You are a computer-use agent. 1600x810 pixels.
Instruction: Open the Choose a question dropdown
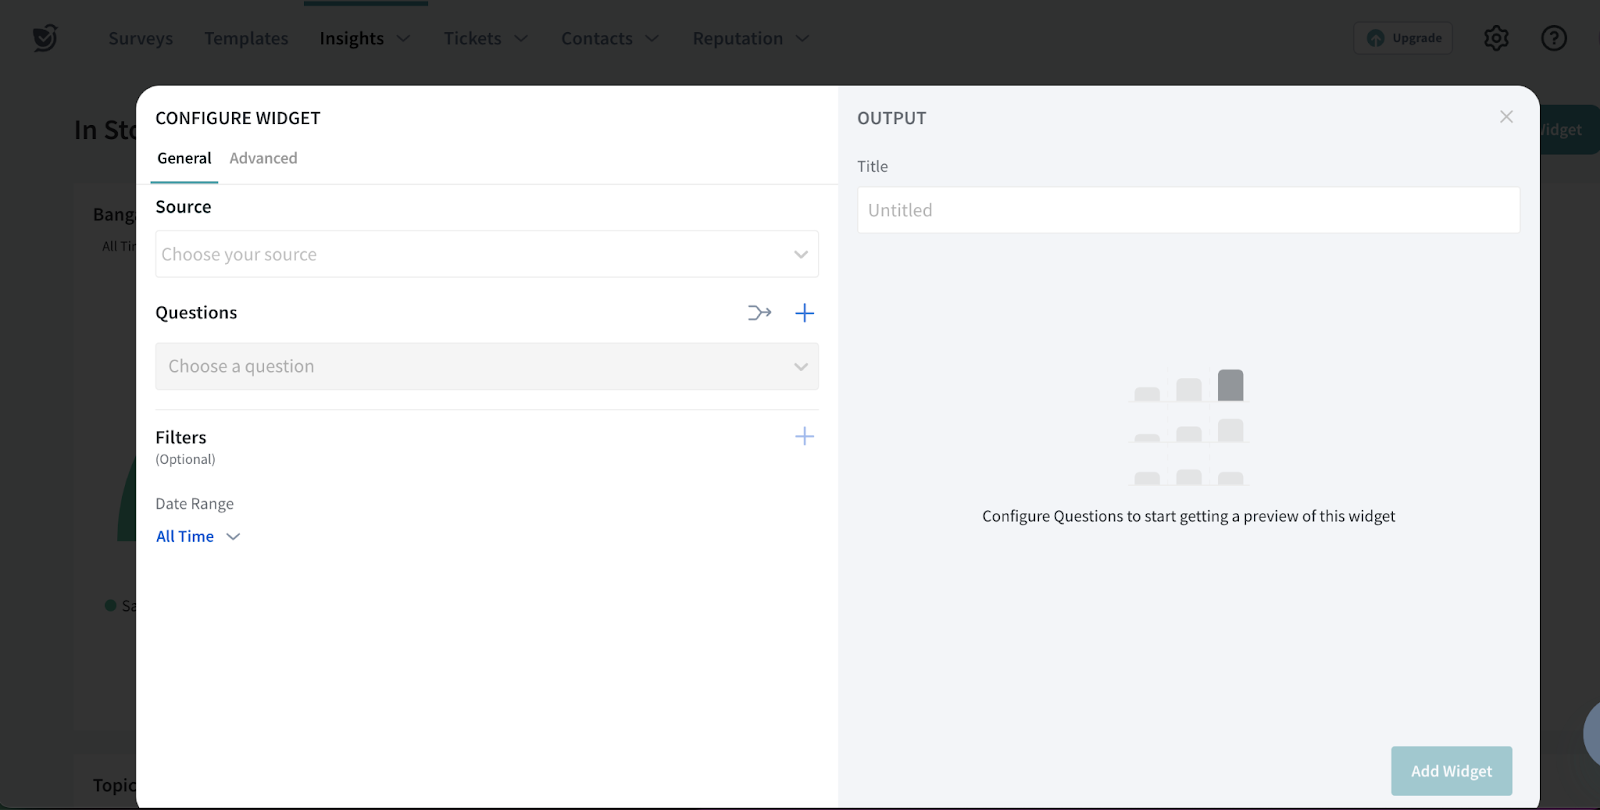[x=487, y=366]
